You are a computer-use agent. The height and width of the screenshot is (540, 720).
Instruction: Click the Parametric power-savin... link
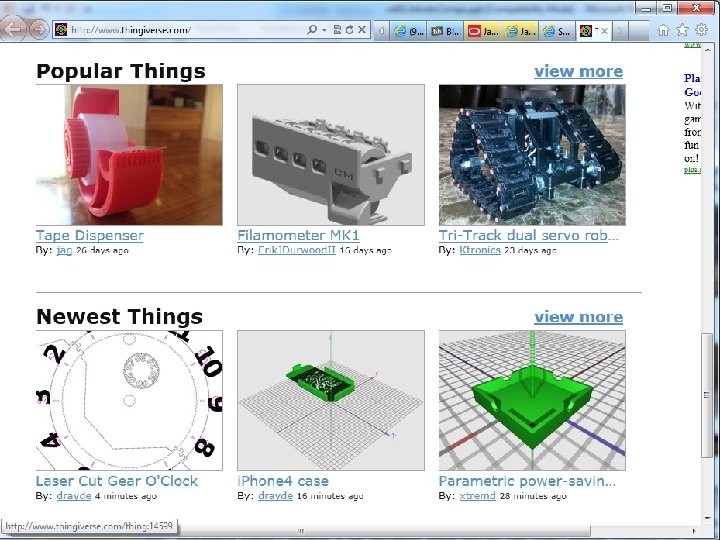pyautogui.click(x=527, y=481)
